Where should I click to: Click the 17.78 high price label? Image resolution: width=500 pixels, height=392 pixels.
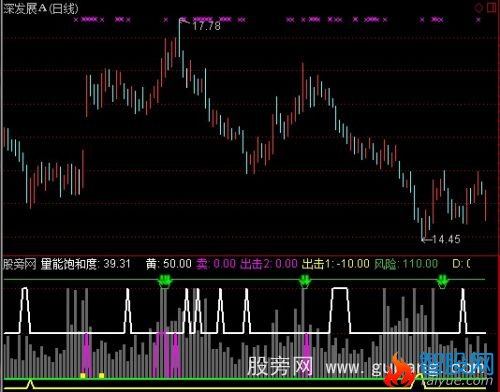(206, 26)
